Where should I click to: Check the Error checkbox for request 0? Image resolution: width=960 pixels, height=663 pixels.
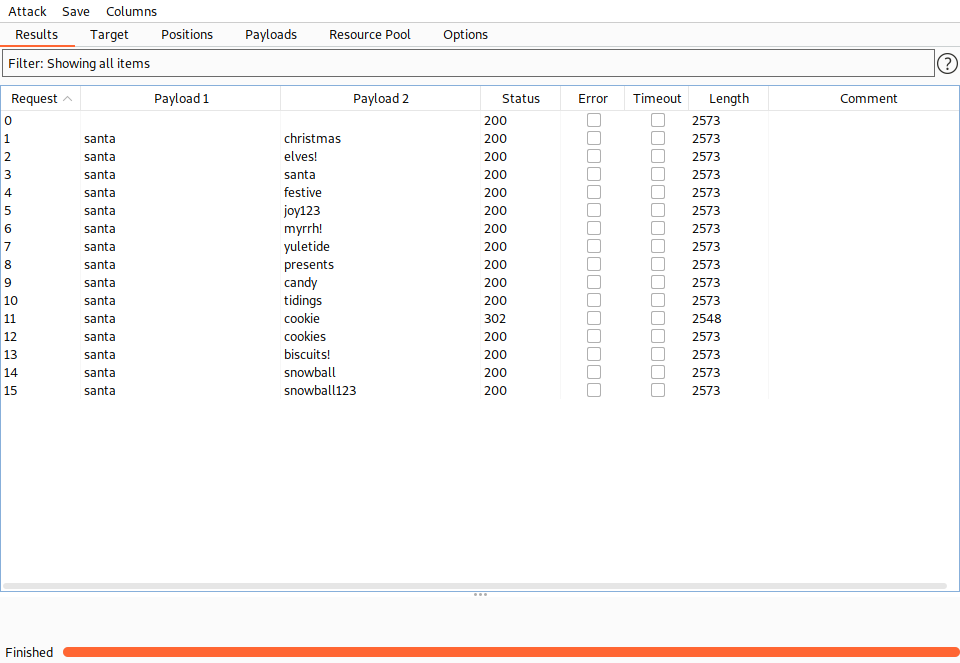tap(594, 120)
